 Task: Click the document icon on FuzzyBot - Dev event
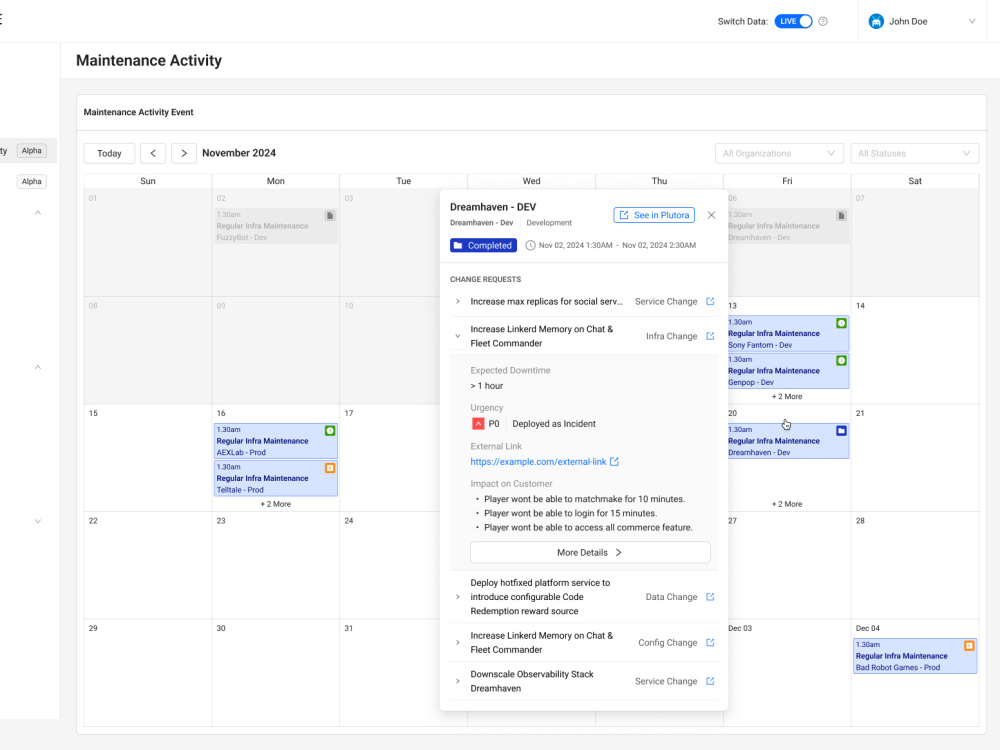click(x=330, y=216)
